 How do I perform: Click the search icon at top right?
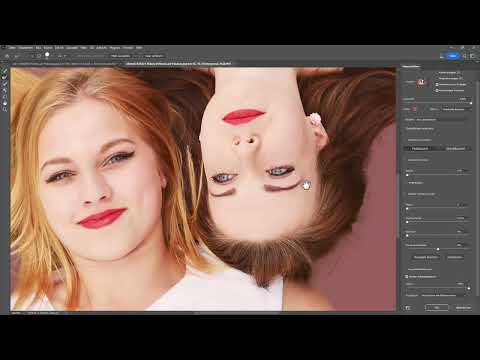pos(465,56)
